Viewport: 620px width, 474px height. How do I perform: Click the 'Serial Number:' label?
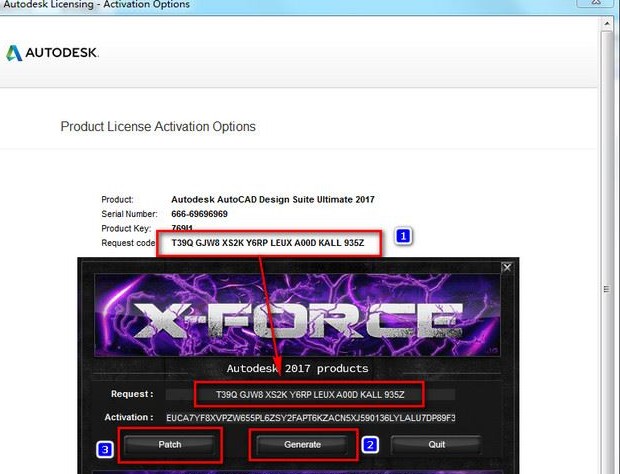point(129,214)
